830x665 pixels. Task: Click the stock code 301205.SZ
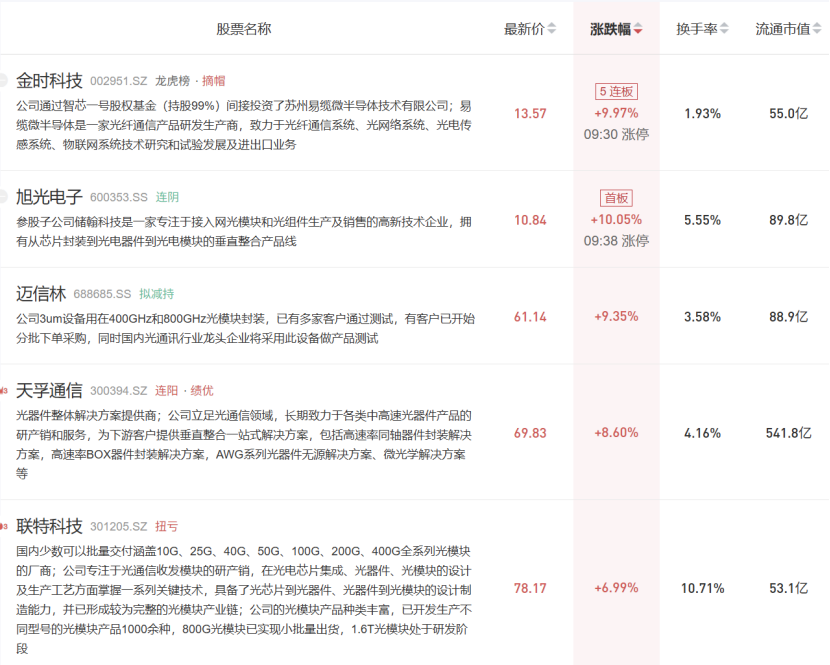tap(119, 527)
